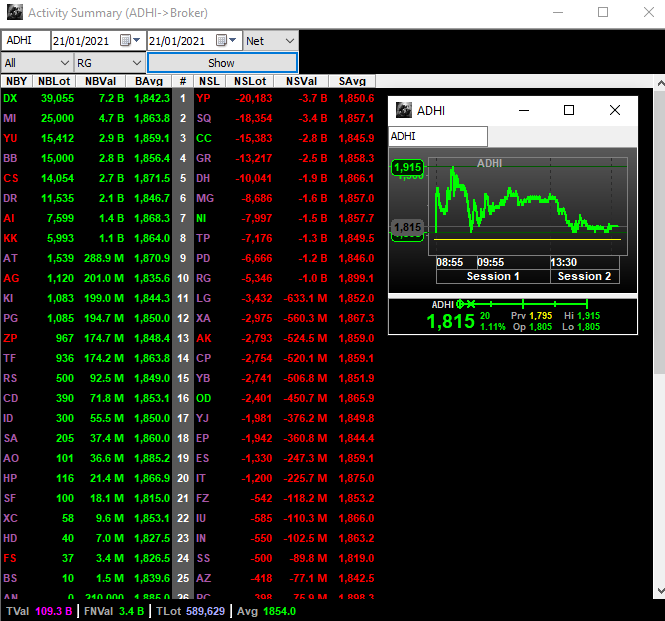The width and height of the screenshot is (665, 621).
Task: Select seller broker AZ
Action: pyautogui.click(x=204, y=578)
